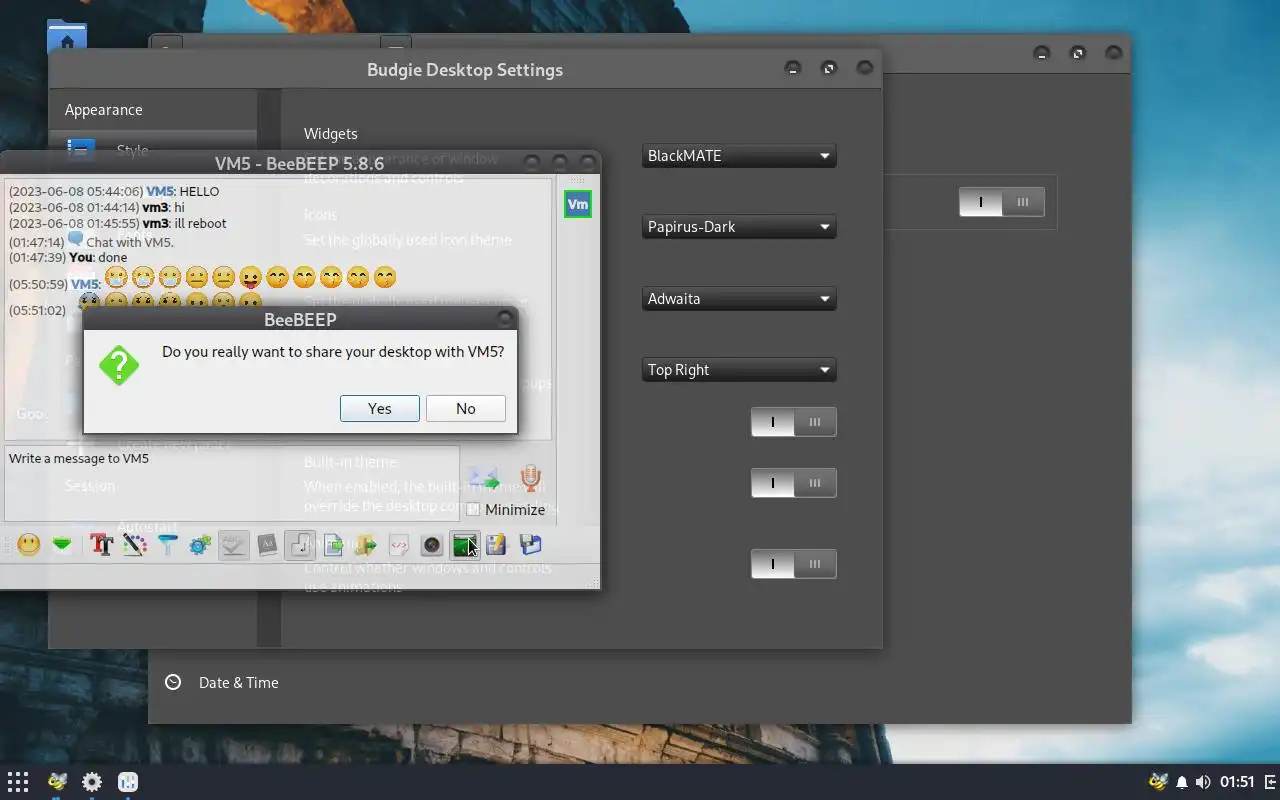Click the send message envelope icon
Screen dimensions: 1280x800
pos(484,479)
